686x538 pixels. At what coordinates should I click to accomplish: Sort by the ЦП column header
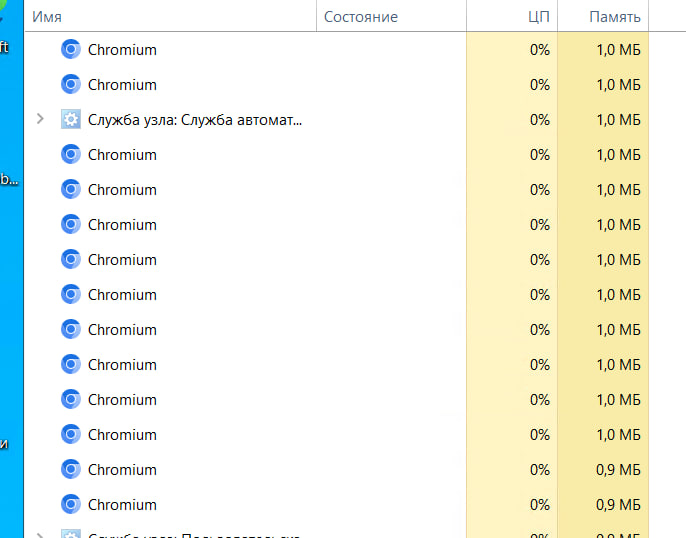click(539, 17)
